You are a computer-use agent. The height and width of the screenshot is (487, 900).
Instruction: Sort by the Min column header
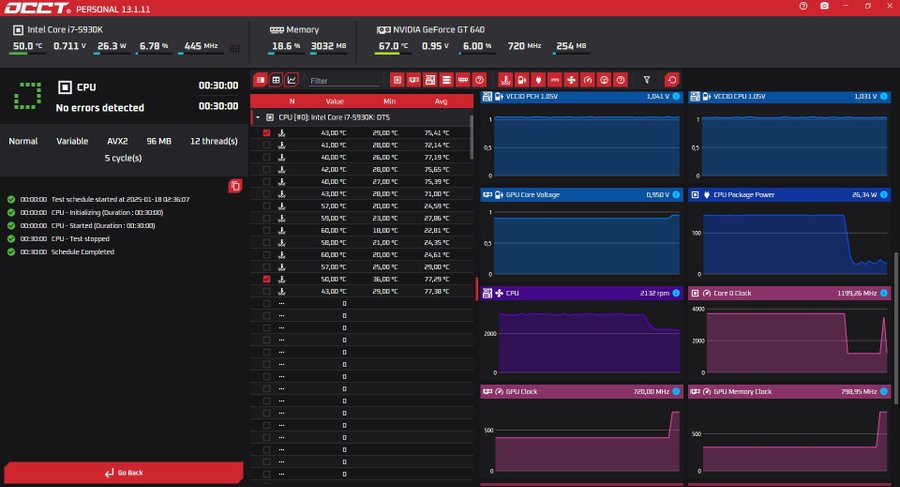pos(389,101)
